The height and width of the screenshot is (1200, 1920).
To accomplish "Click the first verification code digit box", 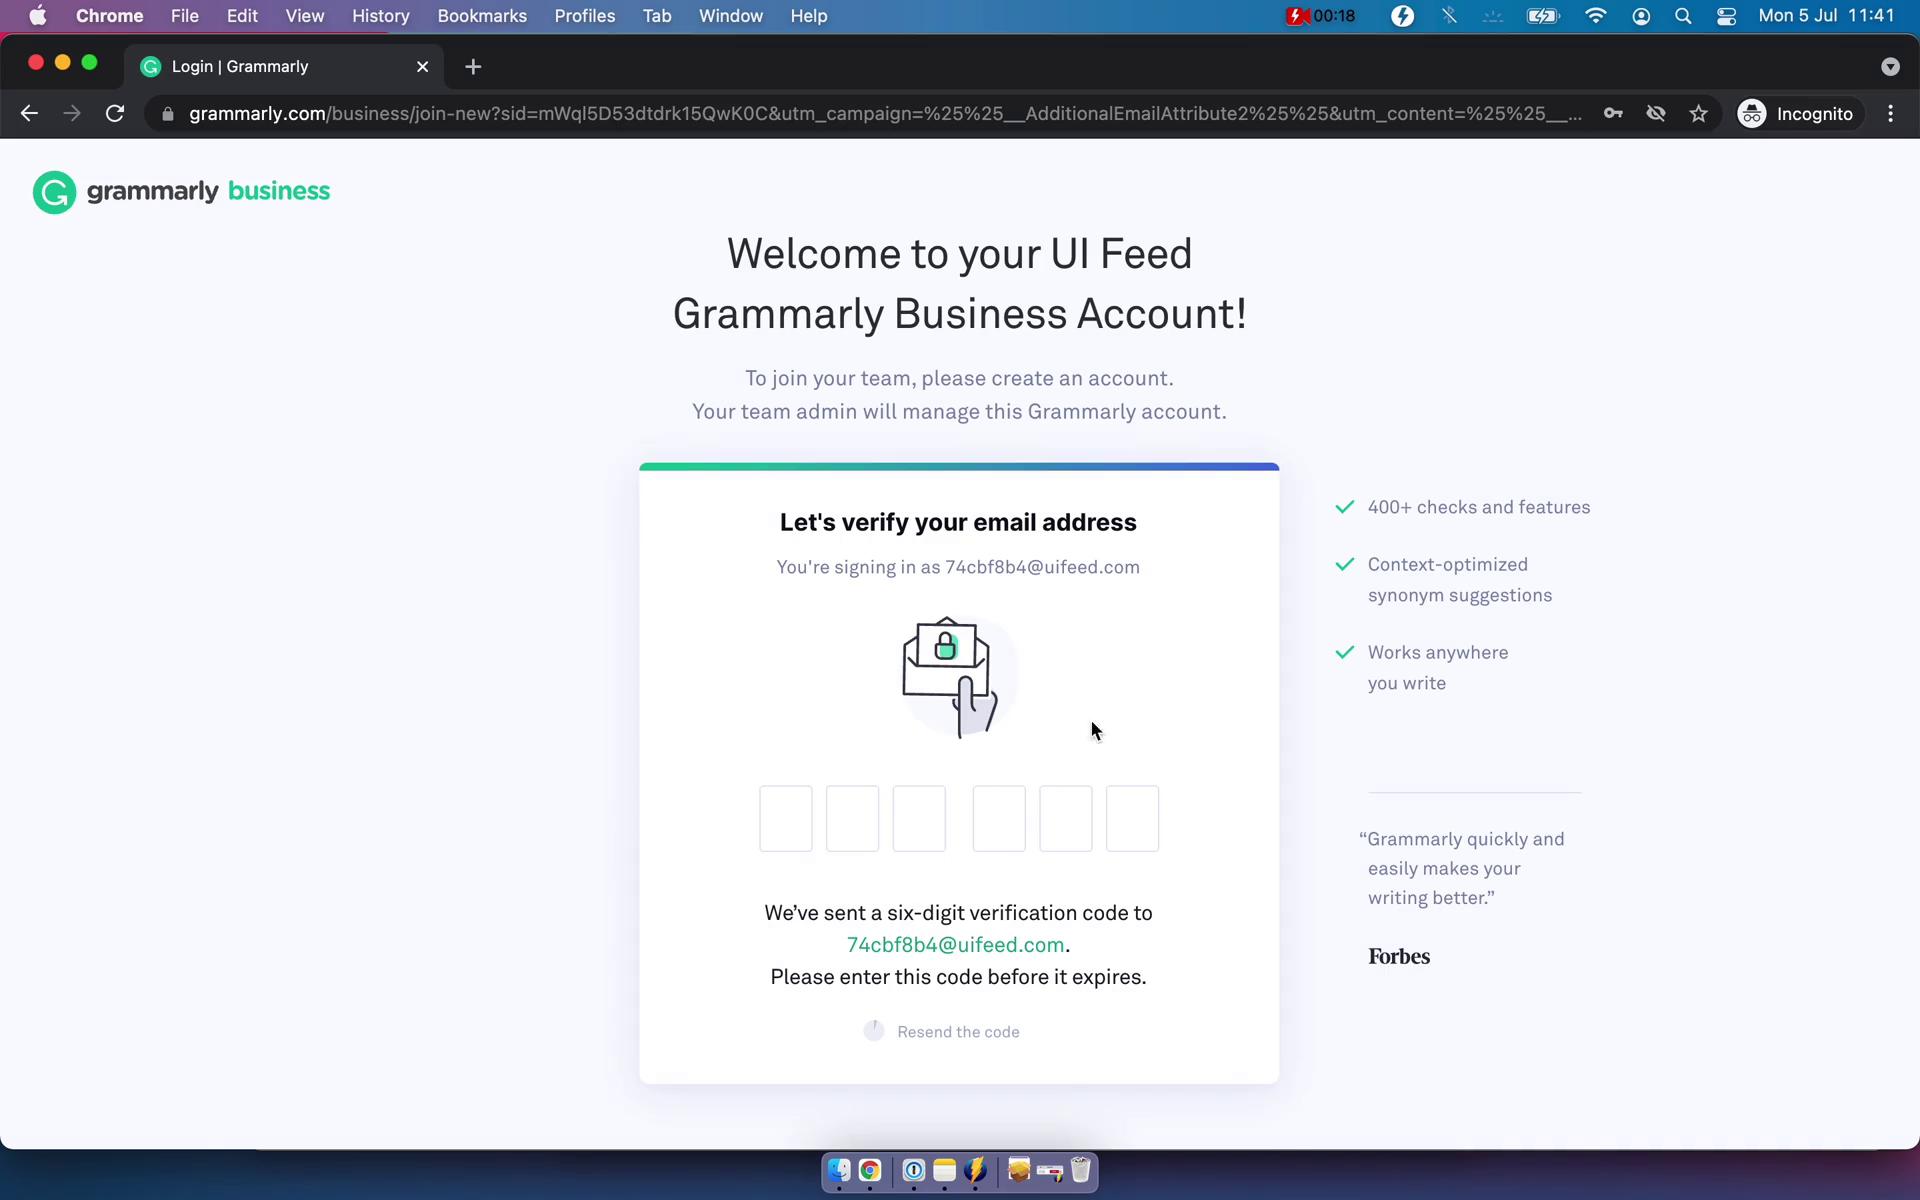I will pos(786,819).
